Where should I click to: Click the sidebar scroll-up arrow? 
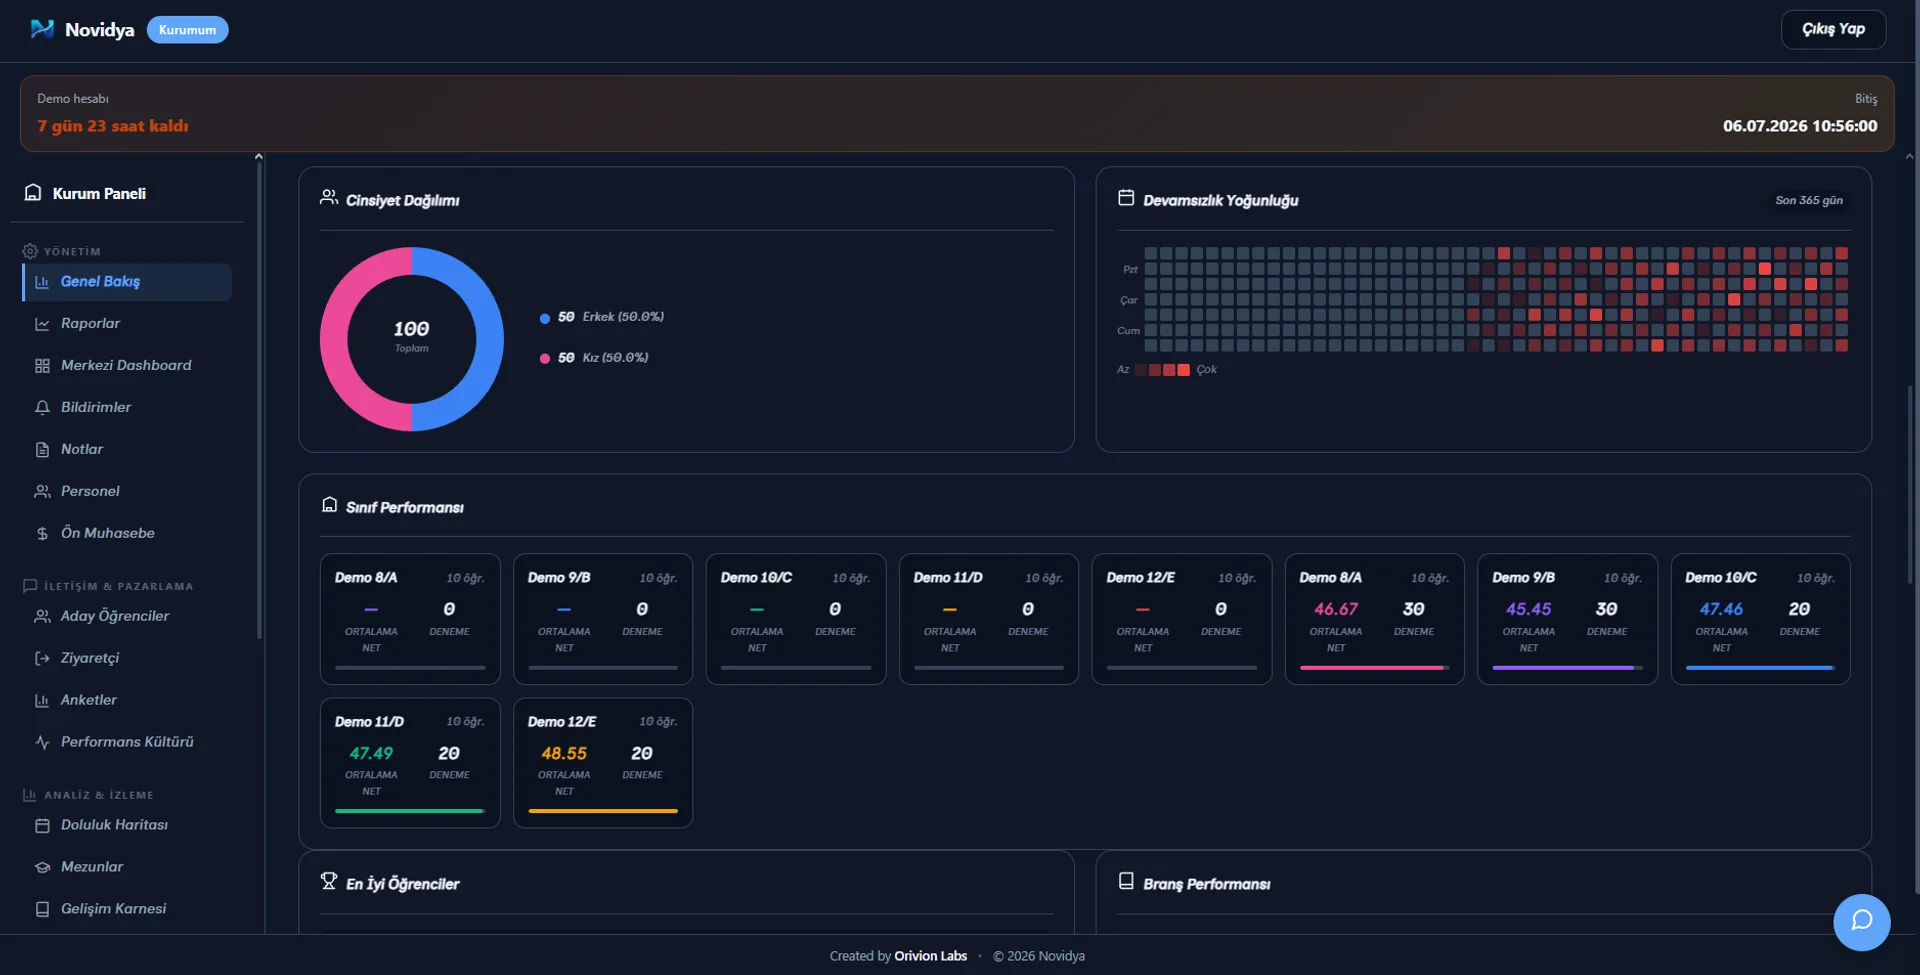(x=259, y=157)
